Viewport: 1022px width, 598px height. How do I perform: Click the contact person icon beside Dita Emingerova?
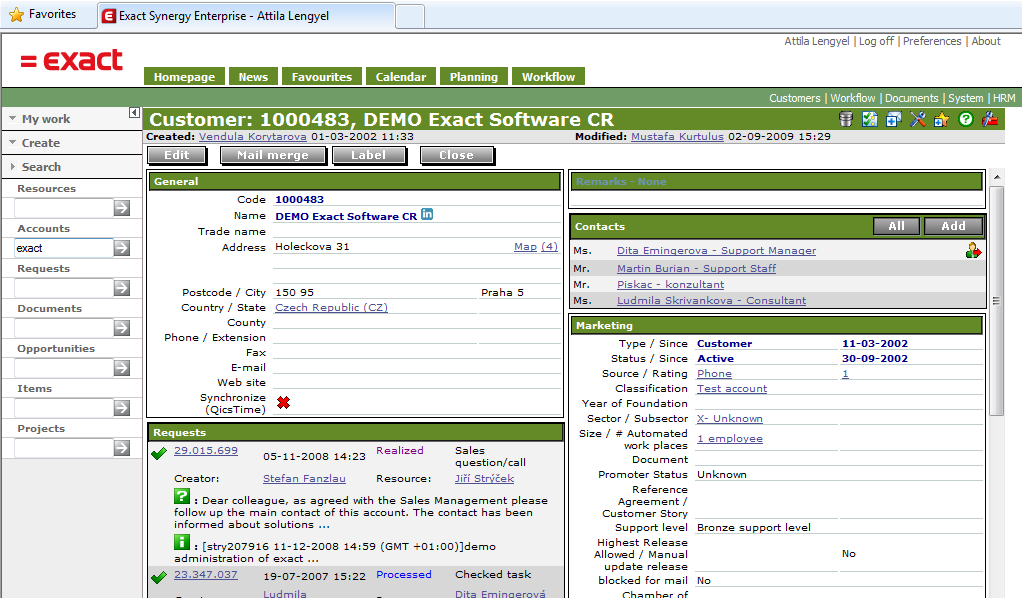[x=973, y=250]
